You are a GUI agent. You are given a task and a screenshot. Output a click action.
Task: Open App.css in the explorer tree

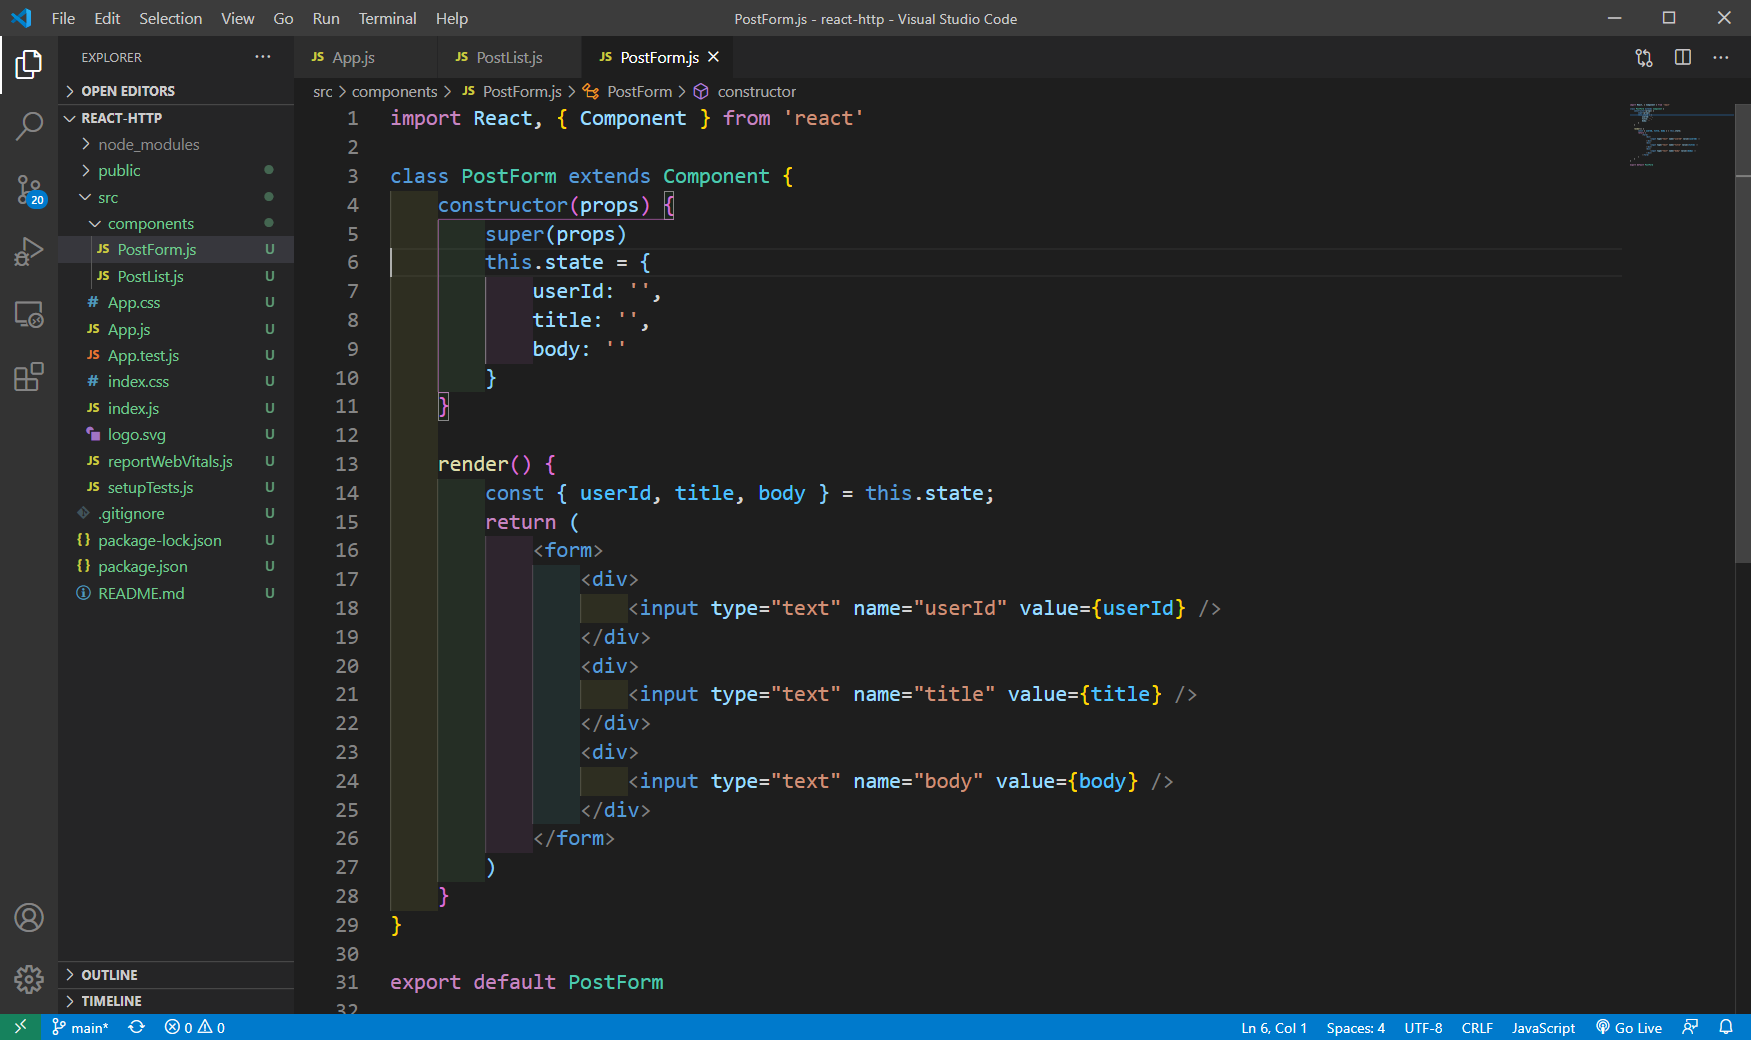(x=176, y=302)
